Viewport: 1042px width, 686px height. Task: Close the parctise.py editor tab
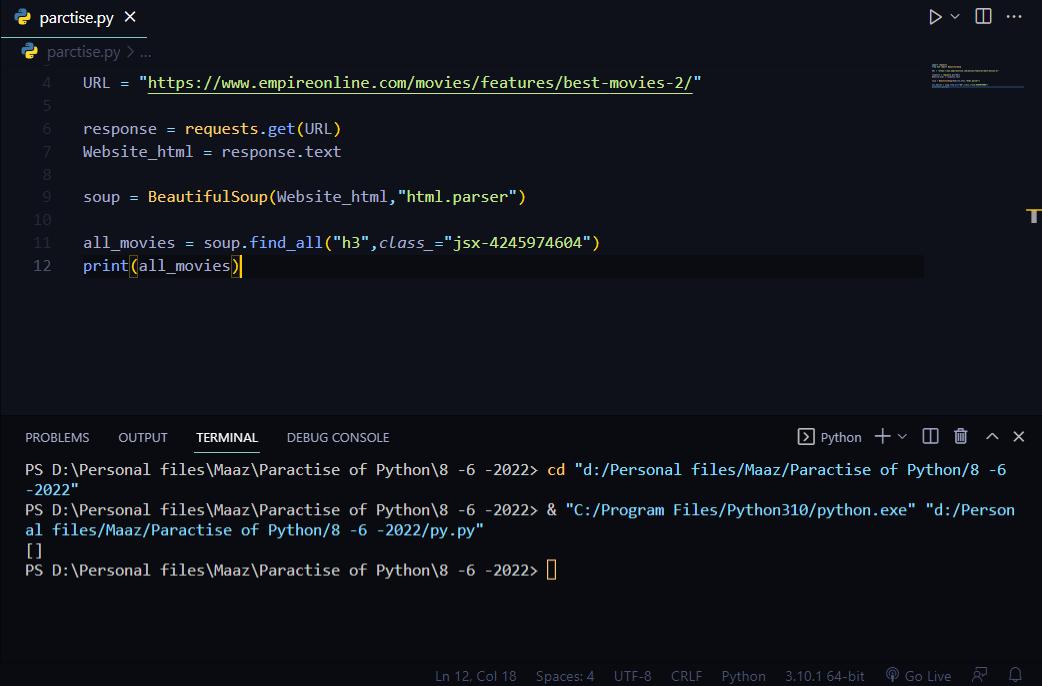(131, 18)
